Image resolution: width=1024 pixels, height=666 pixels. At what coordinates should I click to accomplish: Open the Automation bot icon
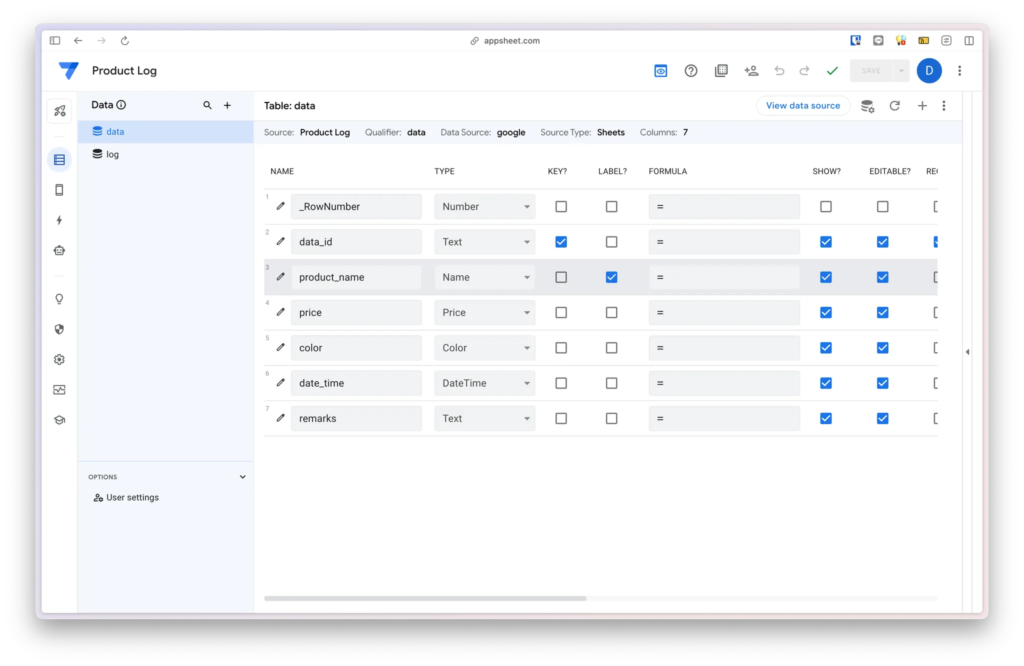[59, 250]
